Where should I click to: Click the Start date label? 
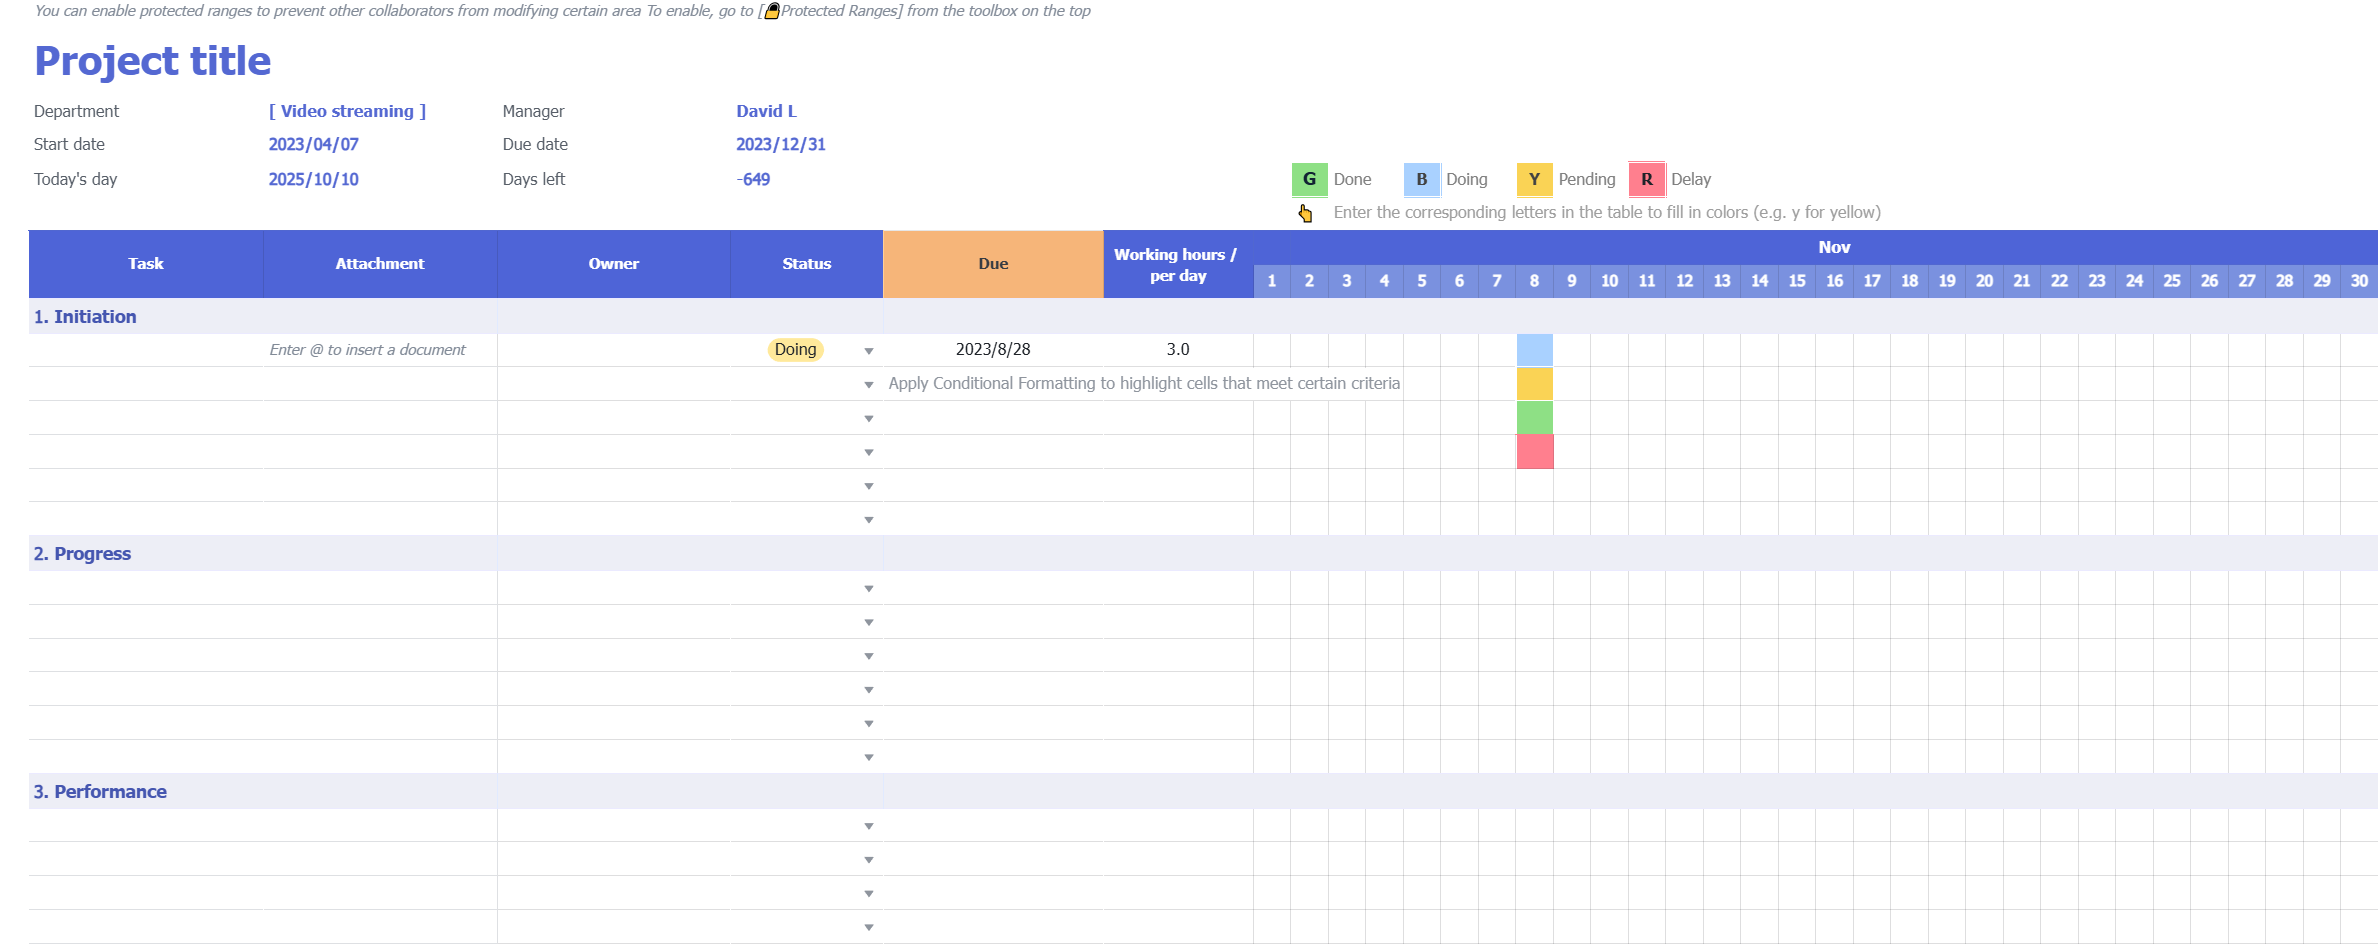(x=69, y=144)
